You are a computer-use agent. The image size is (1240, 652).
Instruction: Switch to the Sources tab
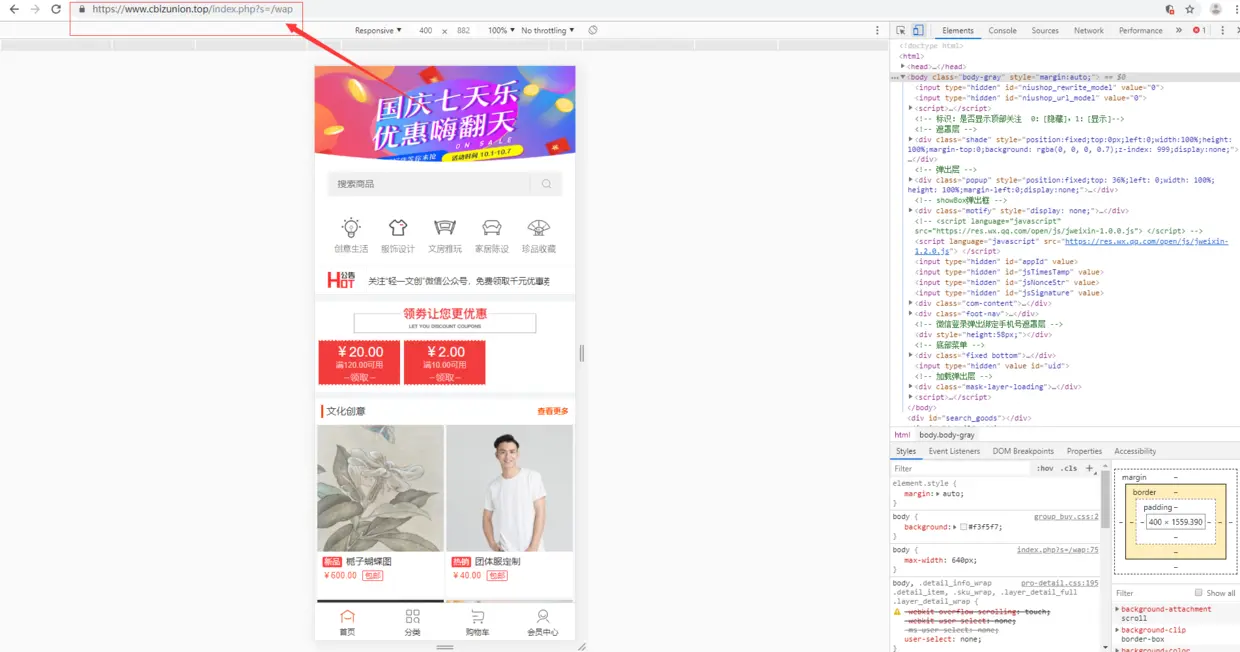pyautogui.click(x=1045, y=31)
